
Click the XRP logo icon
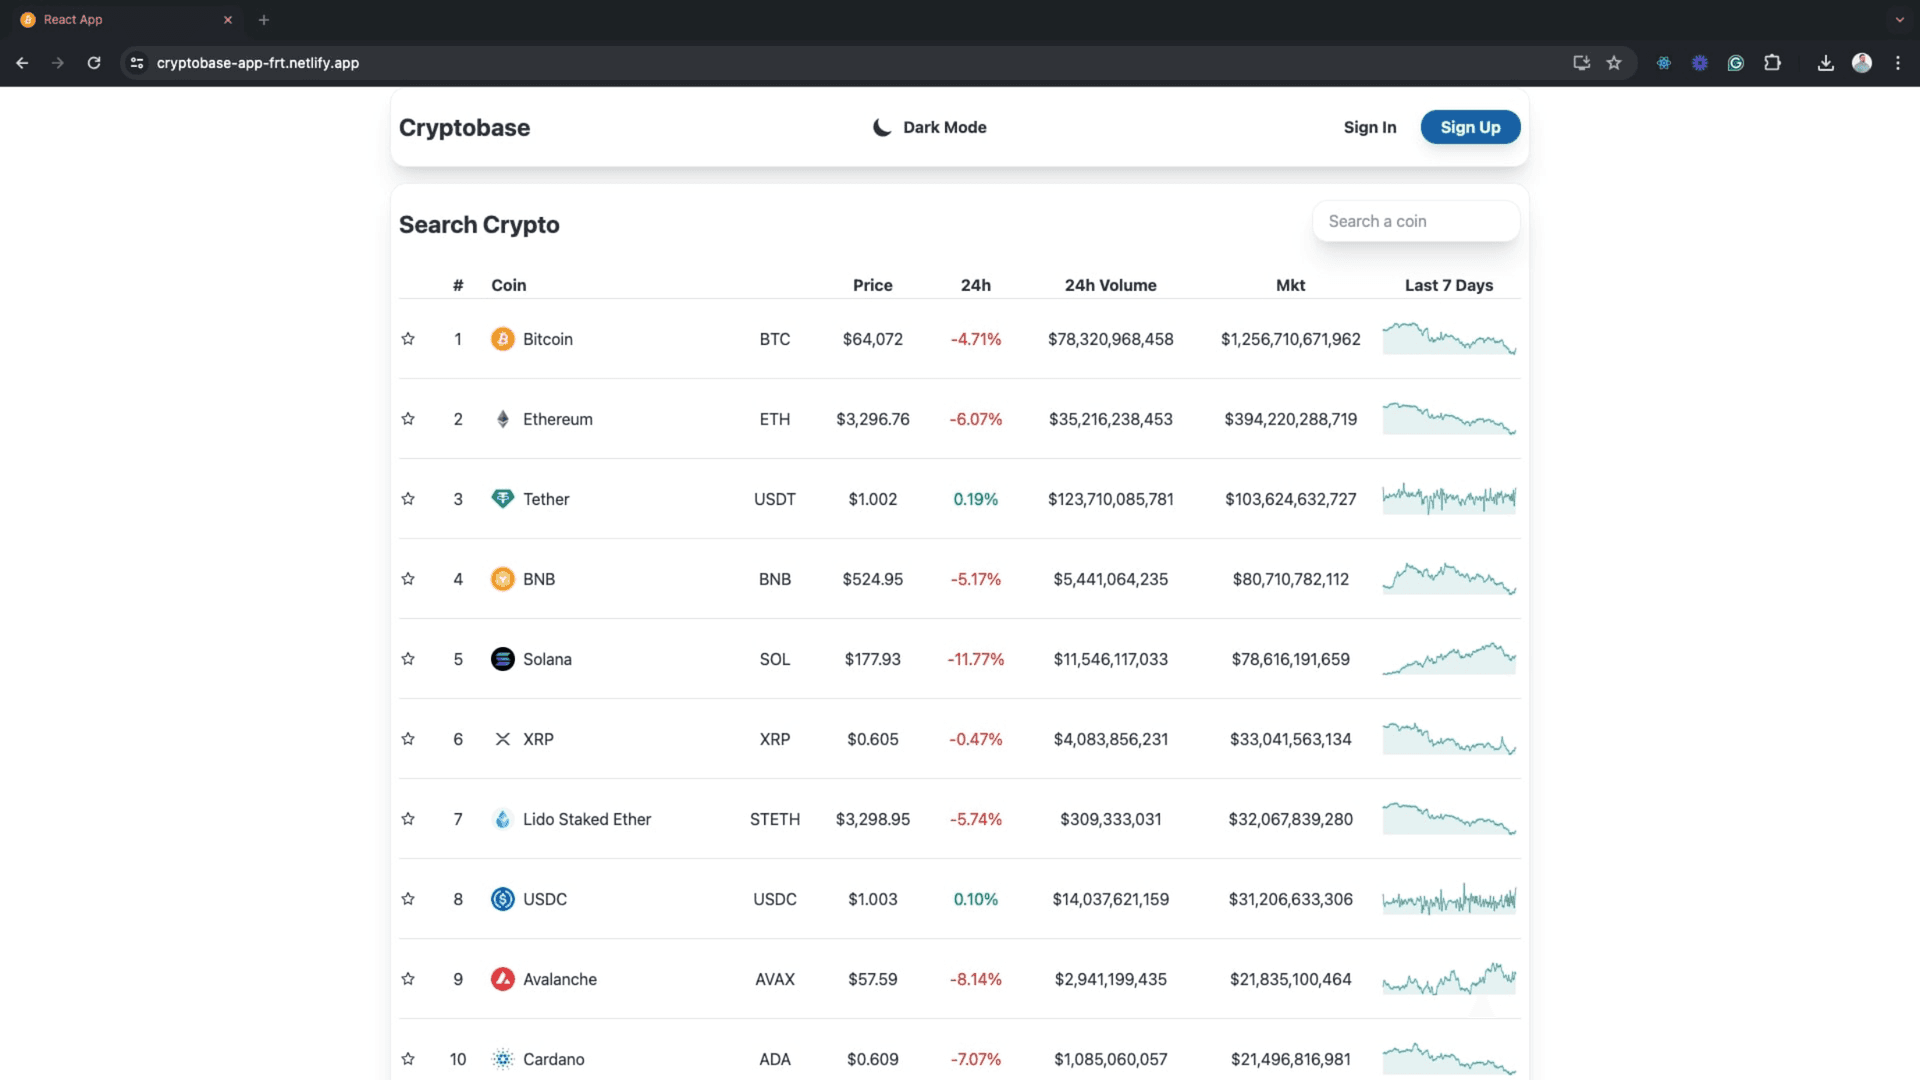click(x=502, y=739)
